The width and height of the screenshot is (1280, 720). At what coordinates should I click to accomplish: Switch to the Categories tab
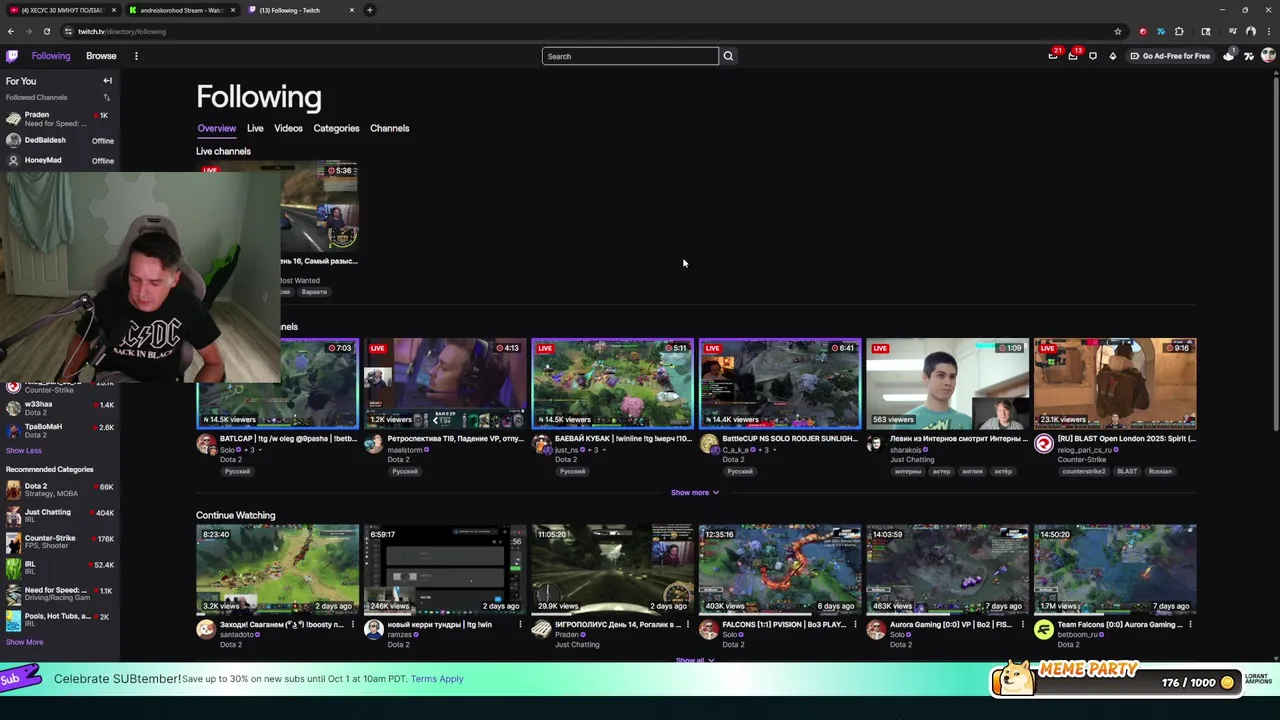coord(336,128)
